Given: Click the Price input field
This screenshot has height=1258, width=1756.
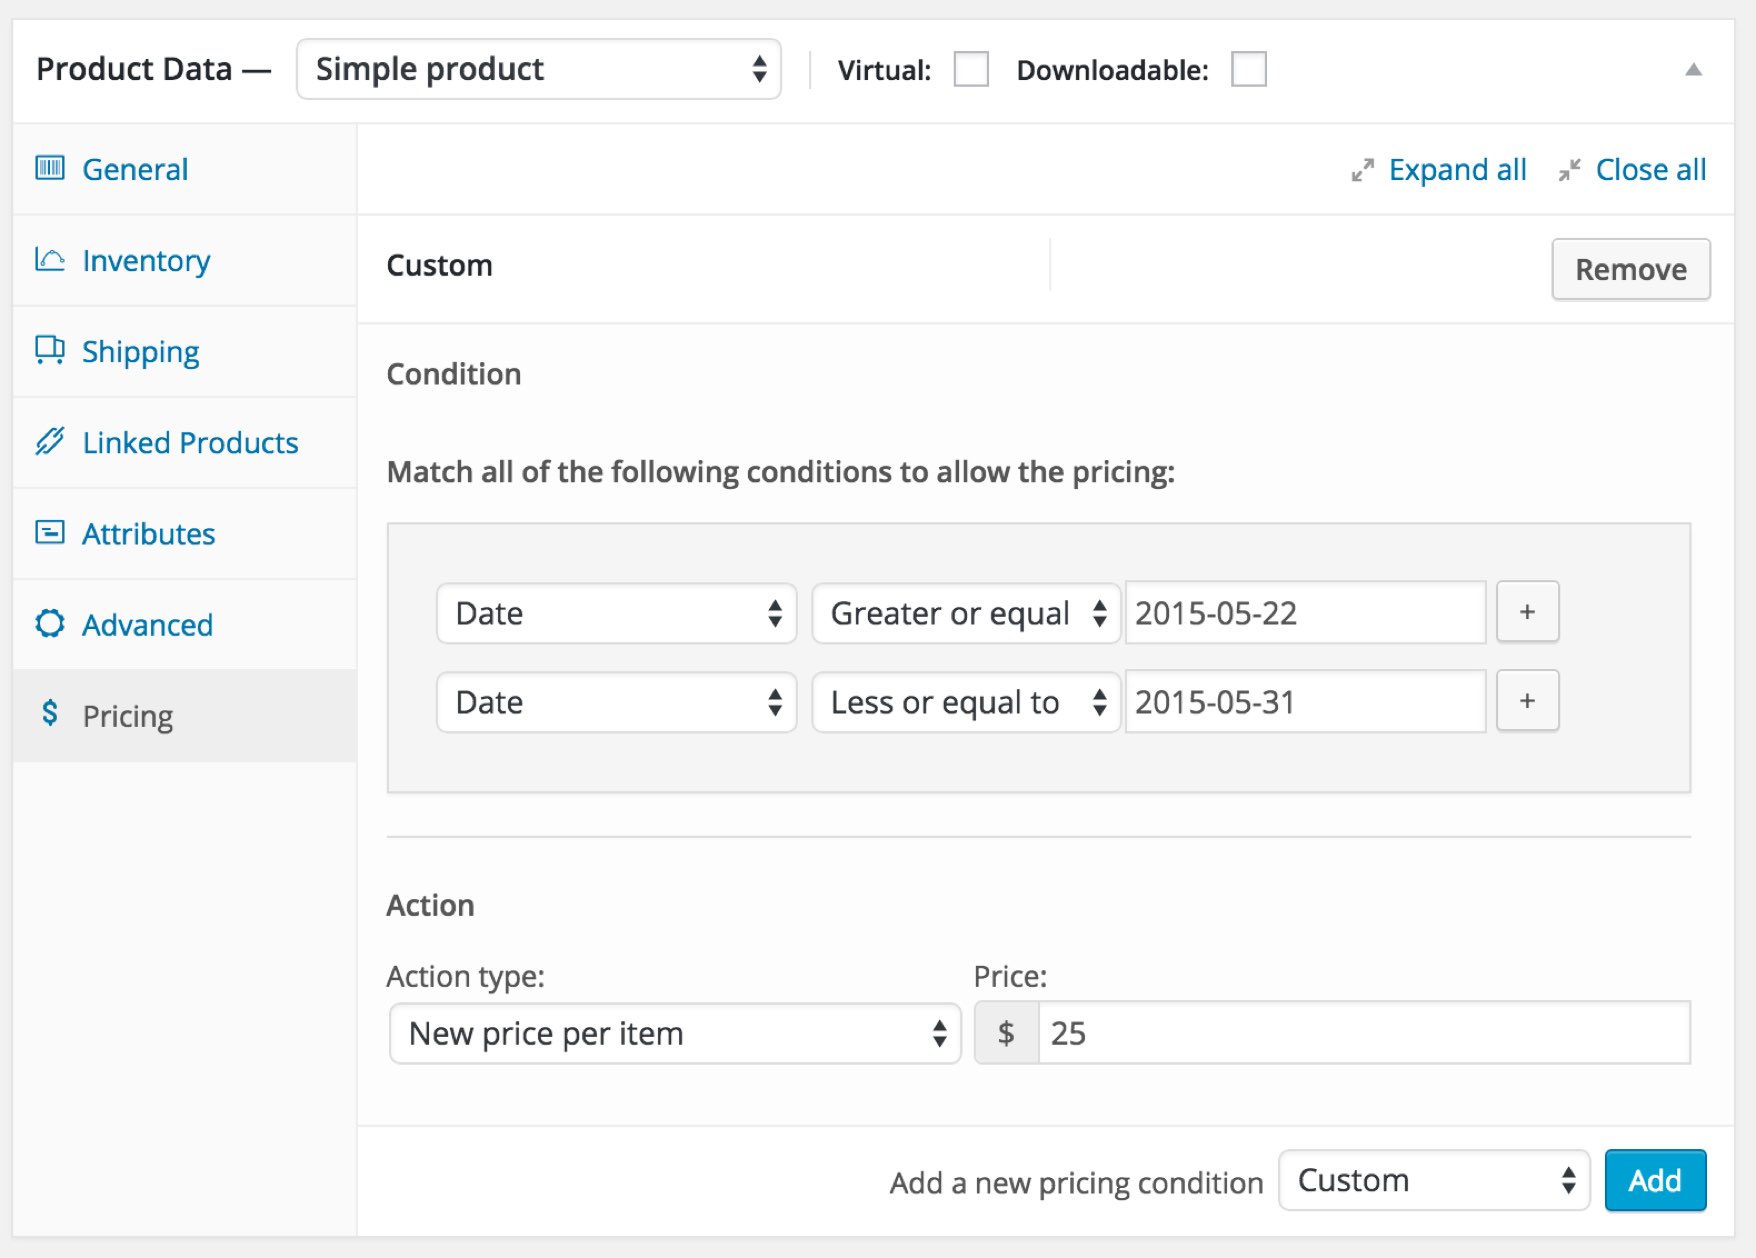Looking at the screenshot, I should point(1363,1034).
